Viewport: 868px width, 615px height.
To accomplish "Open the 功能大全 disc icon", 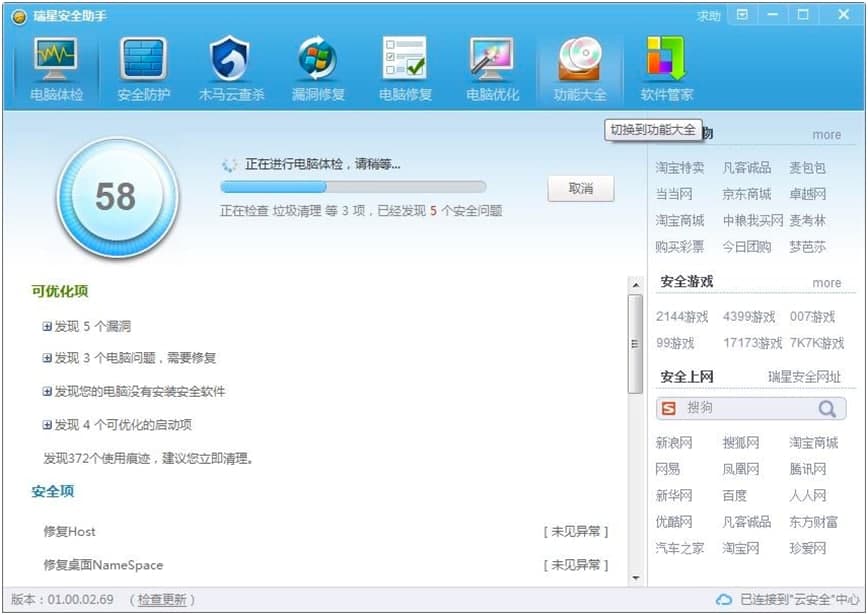I will click(x=580, y=59).
